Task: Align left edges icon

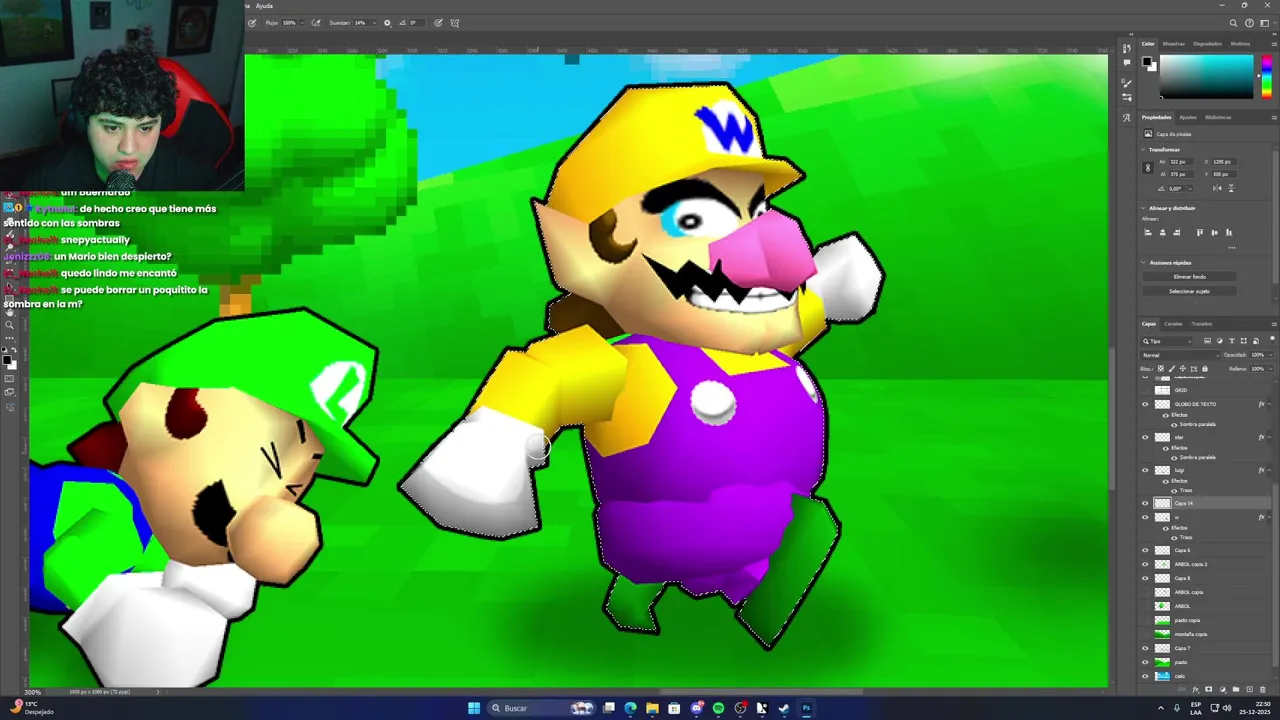Action: [x=1148, y=232]
